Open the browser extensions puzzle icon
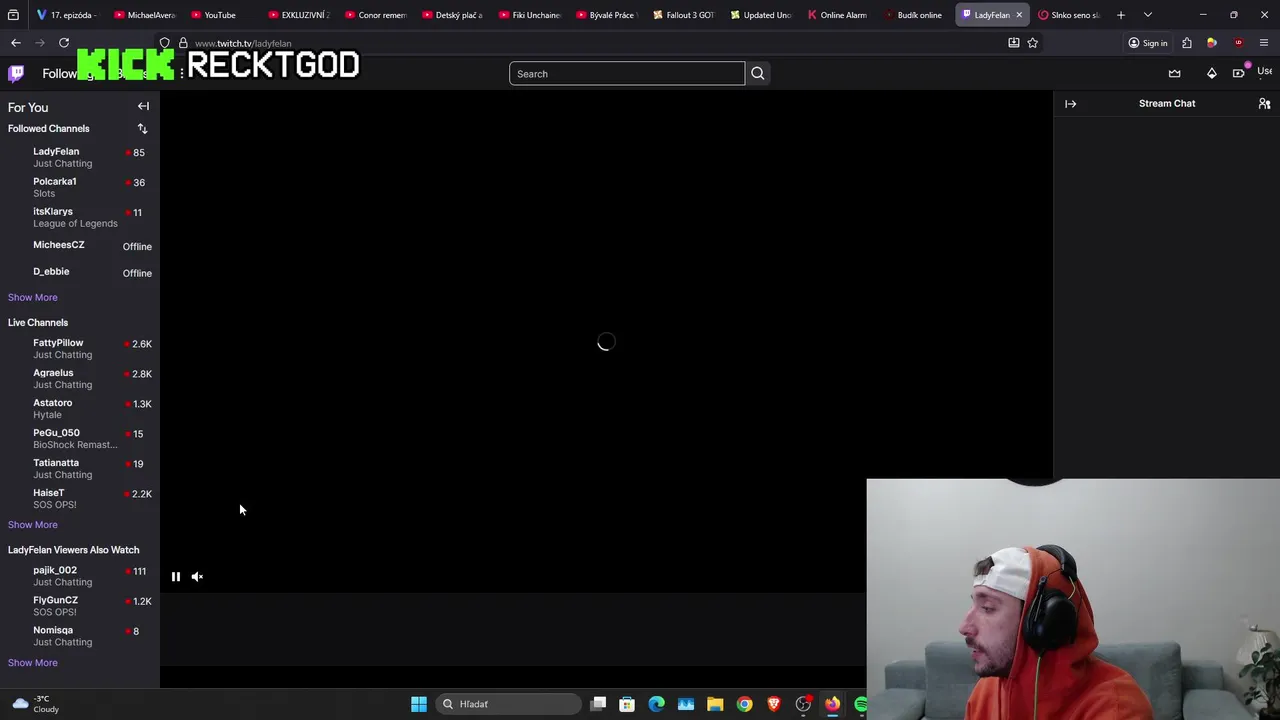1280x720 pixels. [1186, 43]
